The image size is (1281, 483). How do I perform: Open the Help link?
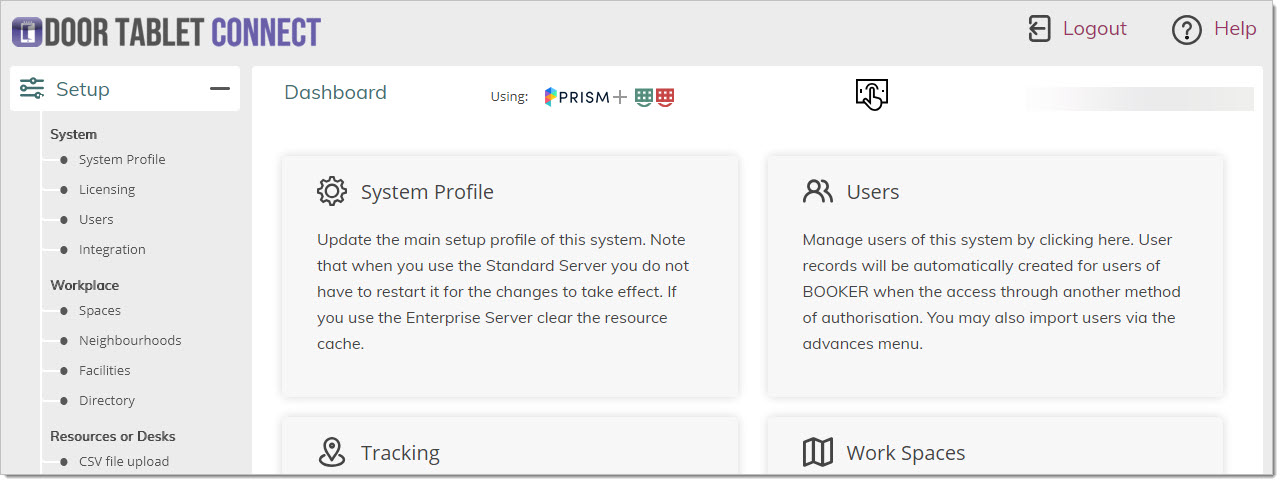click(1235, 29)
